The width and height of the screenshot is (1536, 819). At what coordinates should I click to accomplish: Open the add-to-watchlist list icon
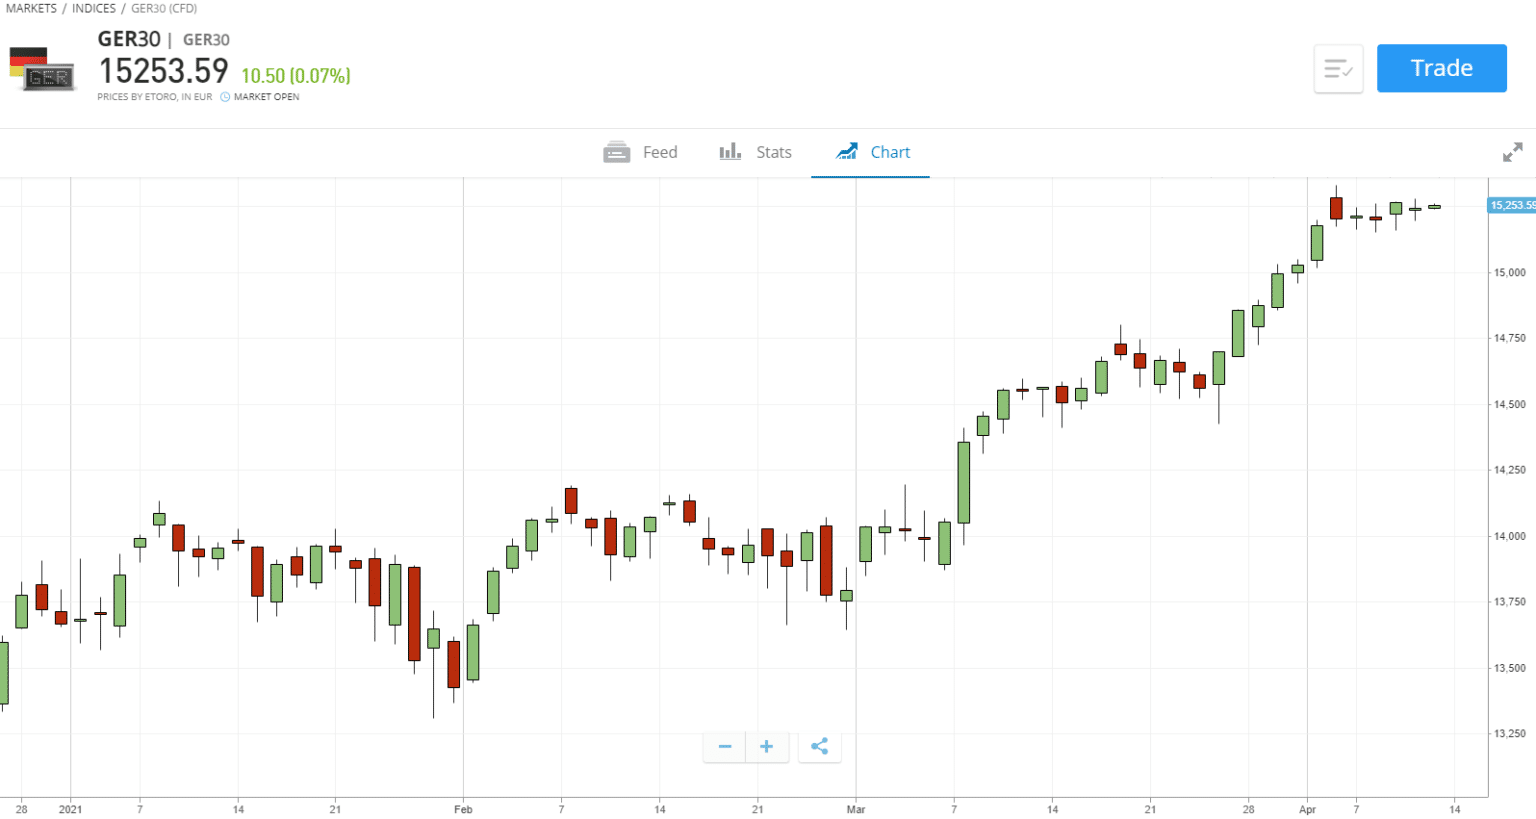click(1338, 69)
